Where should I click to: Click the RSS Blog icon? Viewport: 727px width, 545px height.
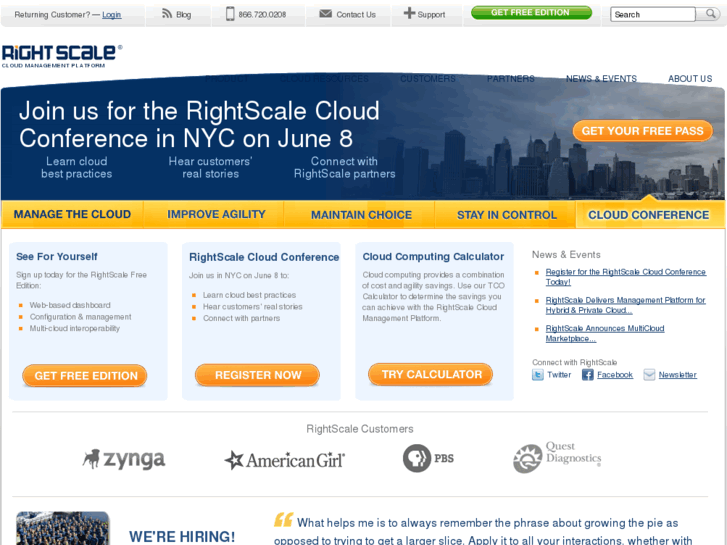pos(167,13)
